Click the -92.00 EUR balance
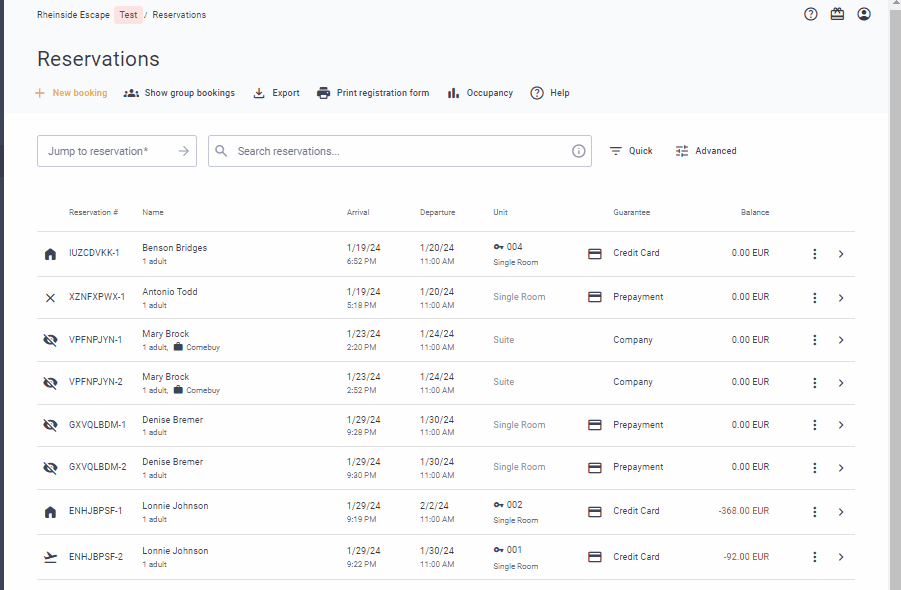Image resolution: width=901 pixels, height=590 pixels. coord(746,557)
